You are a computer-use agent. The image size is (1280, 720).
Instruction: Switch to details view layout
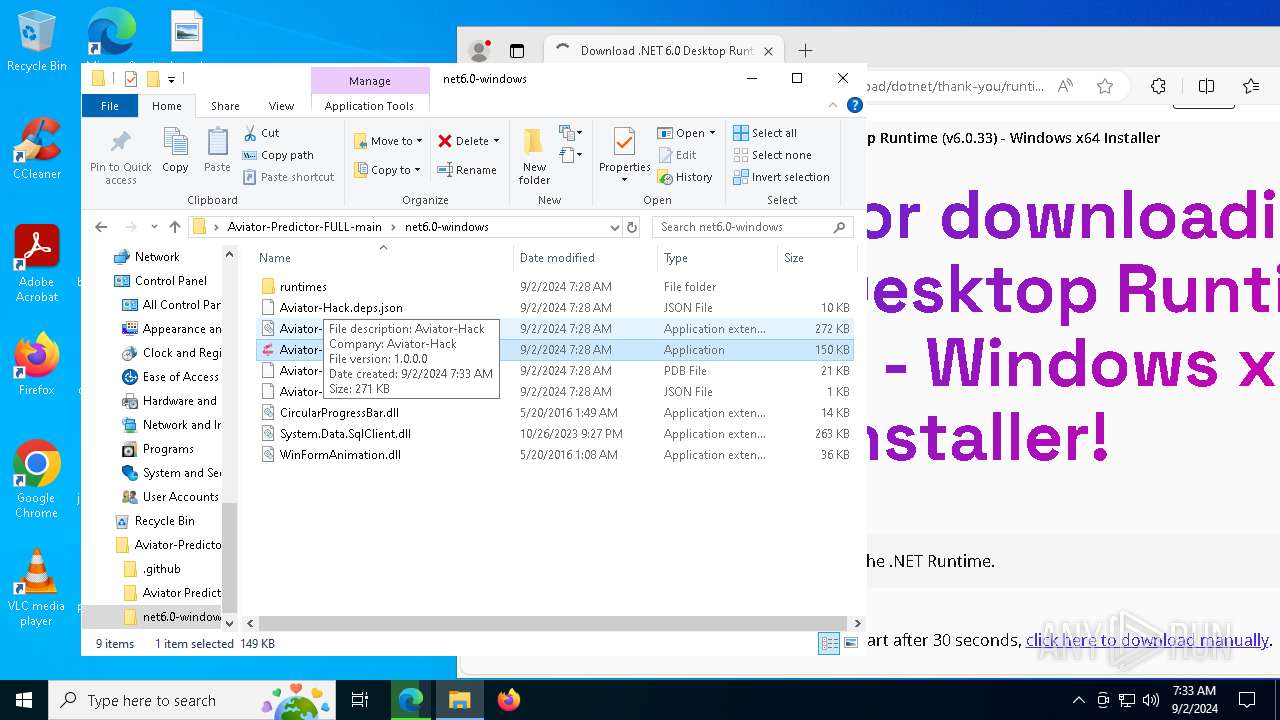[x=829, y=644]
